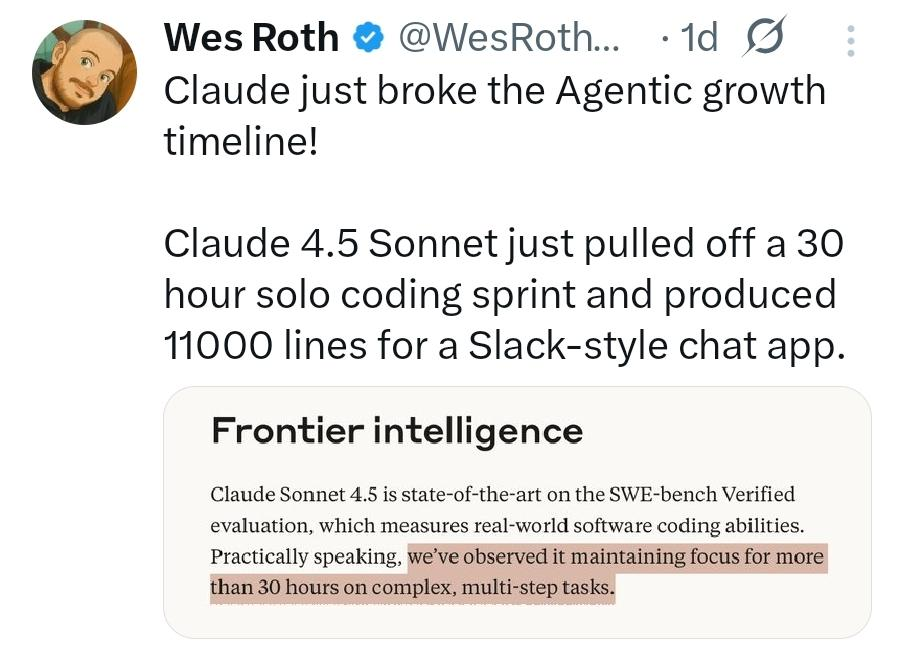The image size is (904, 652).
Task: Click the word "timeline!" in the tweet
Action: coord(240,143)
